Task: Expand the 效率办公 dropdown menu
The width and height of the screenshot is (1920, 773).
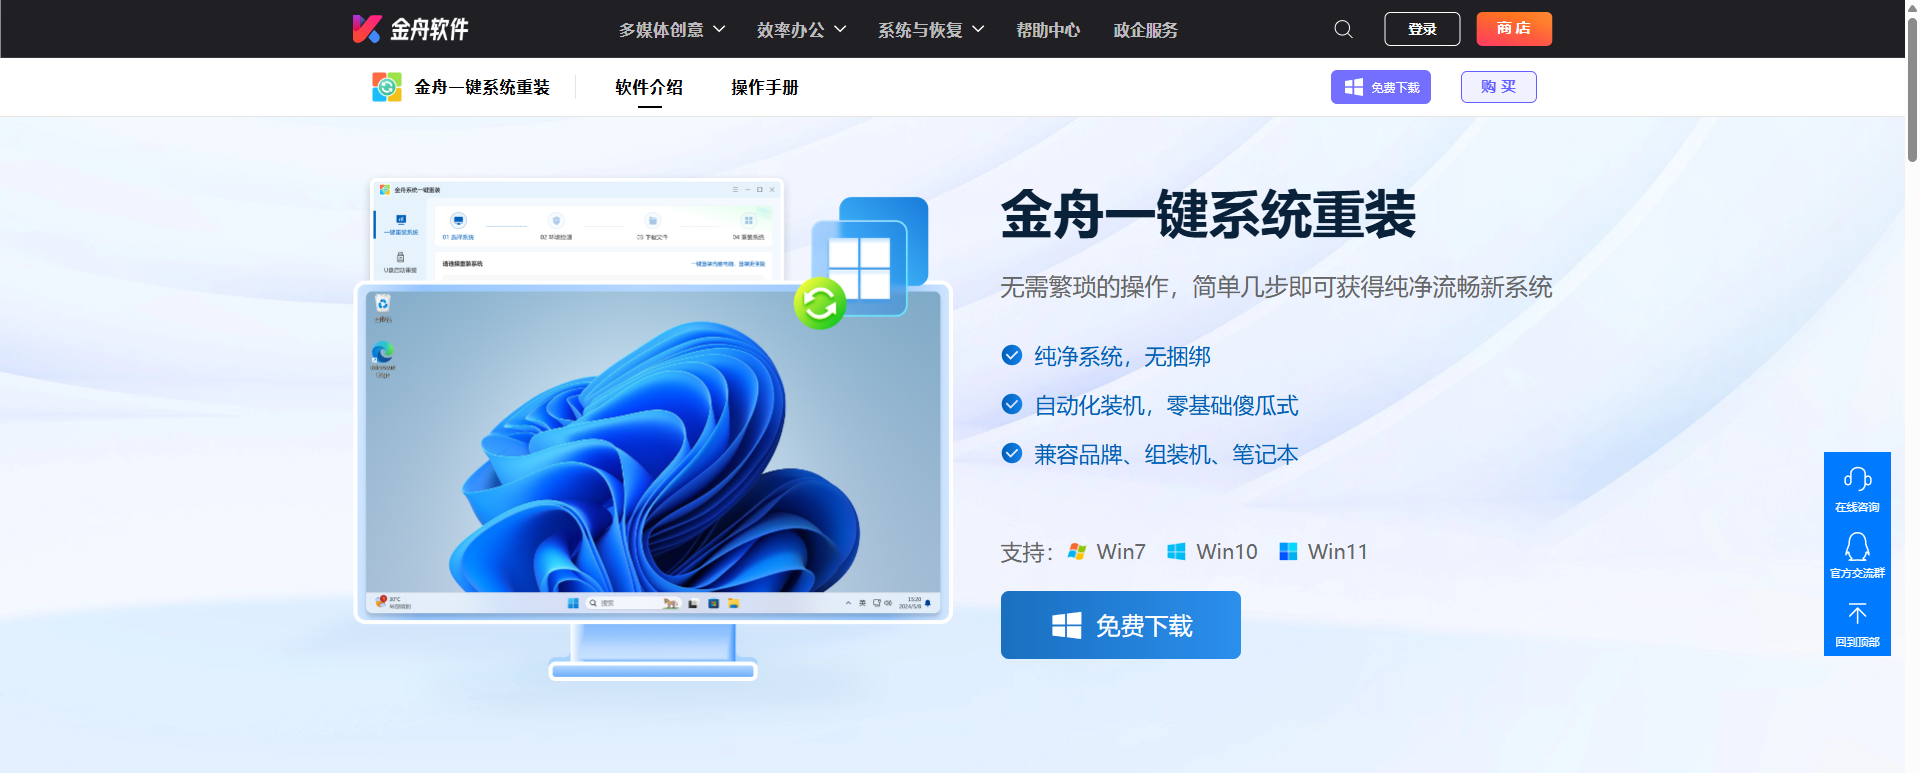Action: click(x=801, y=30)
